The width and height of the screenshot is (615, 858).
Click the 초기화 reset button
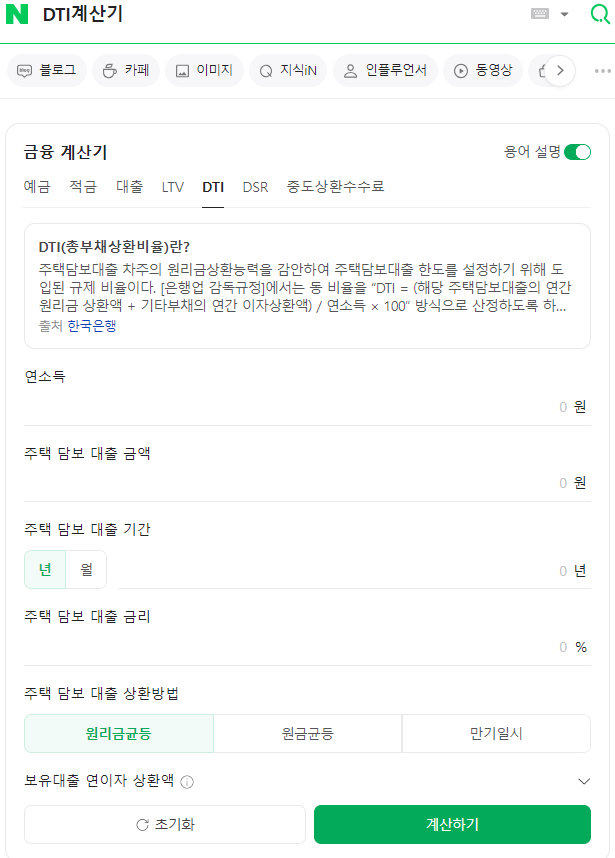pyautogui.click(x=165, y=825)
